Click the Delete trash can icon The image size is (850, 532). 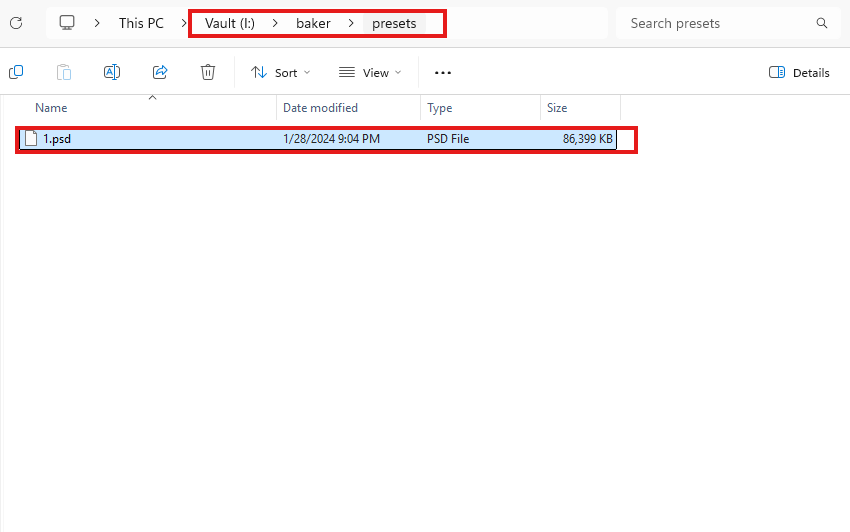pyautogui.click(x=208, y=72)
